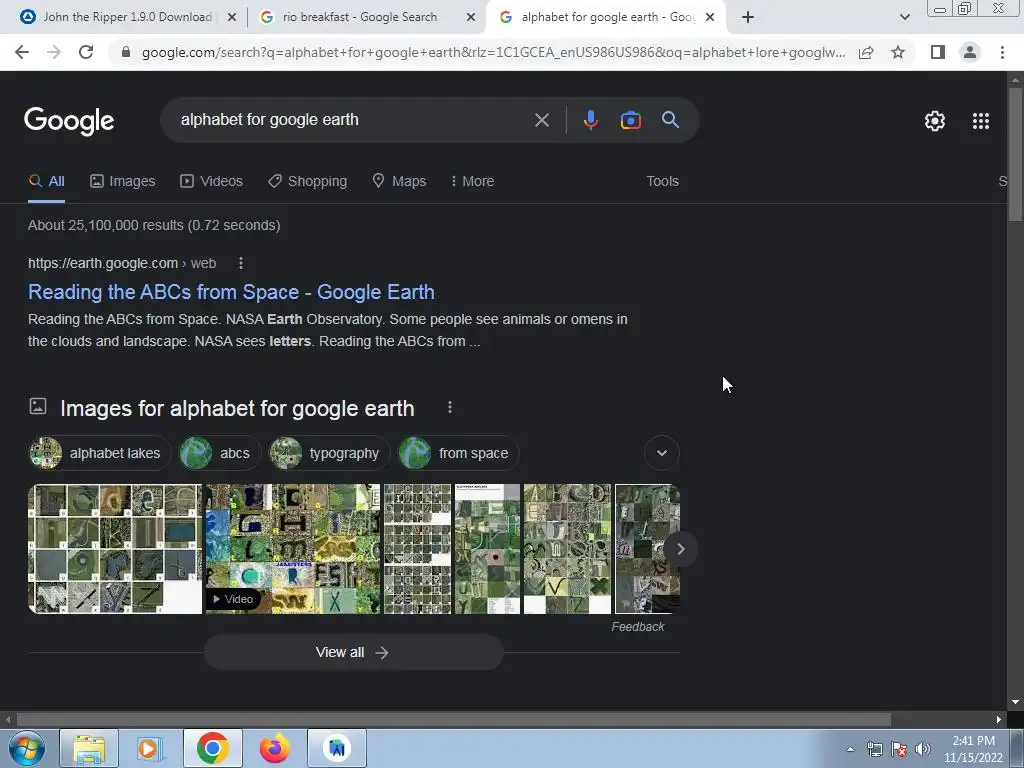
Task: Open options menu for Images section
Action: pyautogui.click(x=450, y=408)
